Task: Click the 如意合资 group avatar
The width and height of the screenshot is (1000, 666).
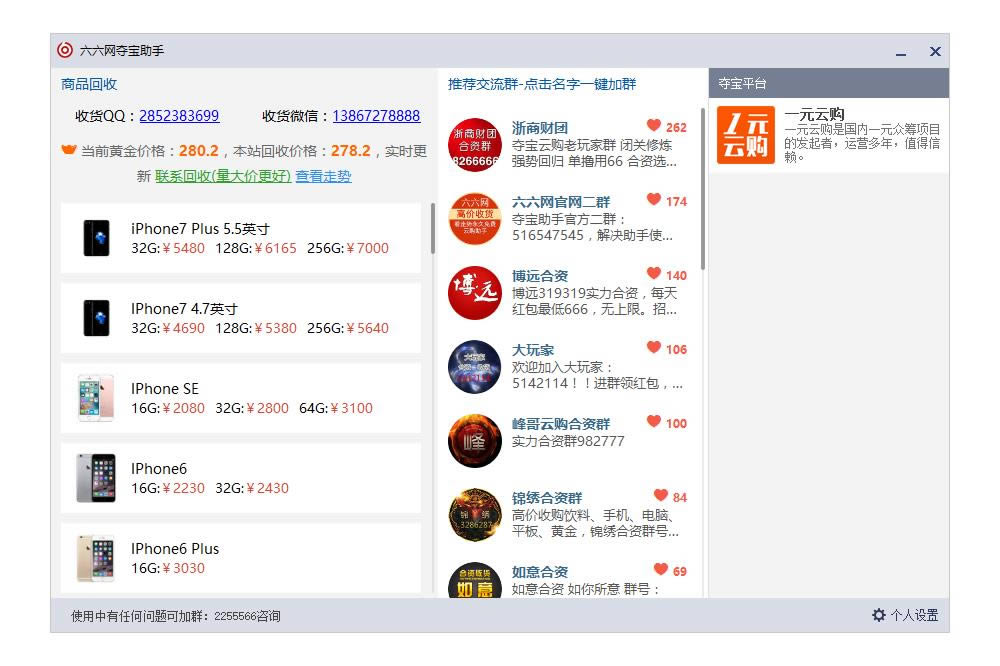Action: (x=474, y=580)
